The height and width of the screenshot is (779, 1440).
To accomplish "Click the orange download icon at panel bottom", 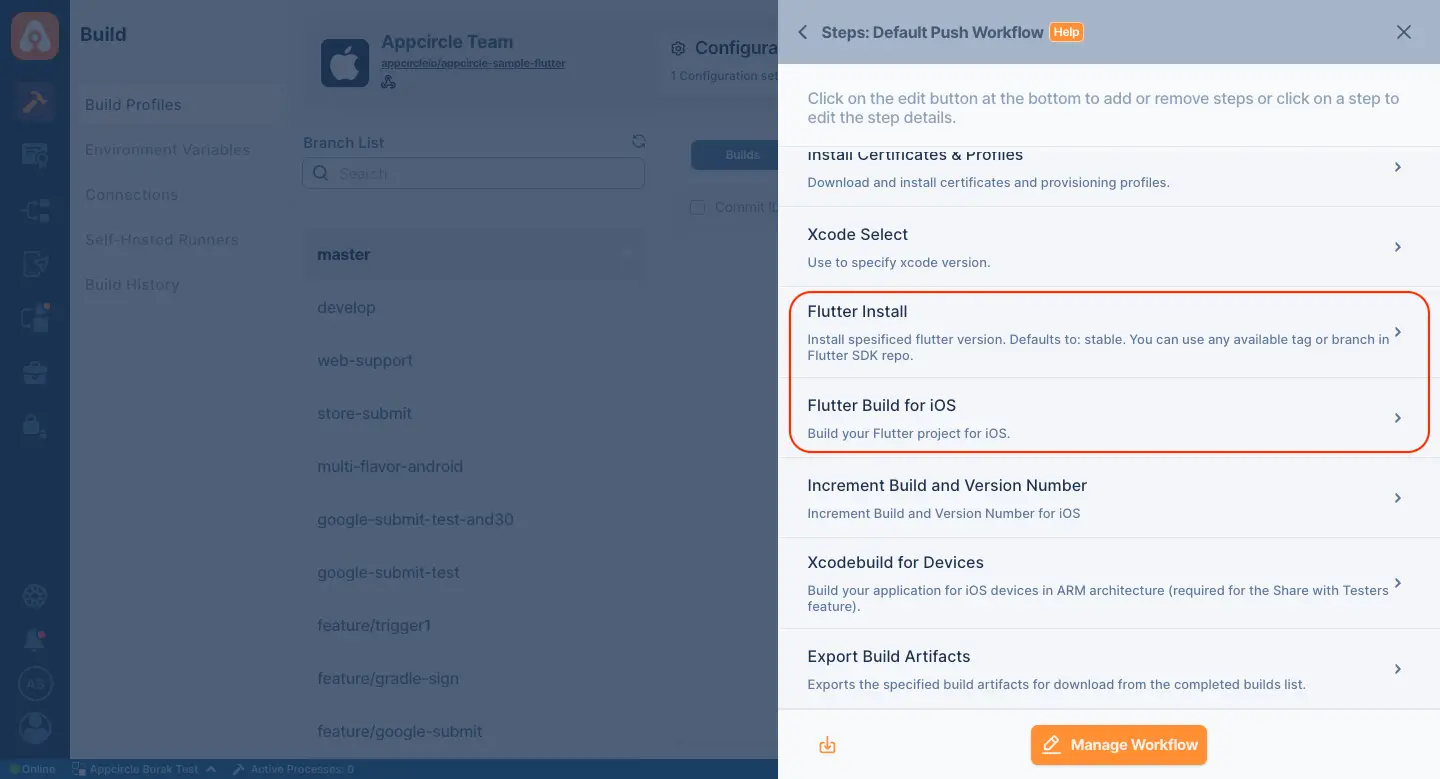I will click(827, 745).
